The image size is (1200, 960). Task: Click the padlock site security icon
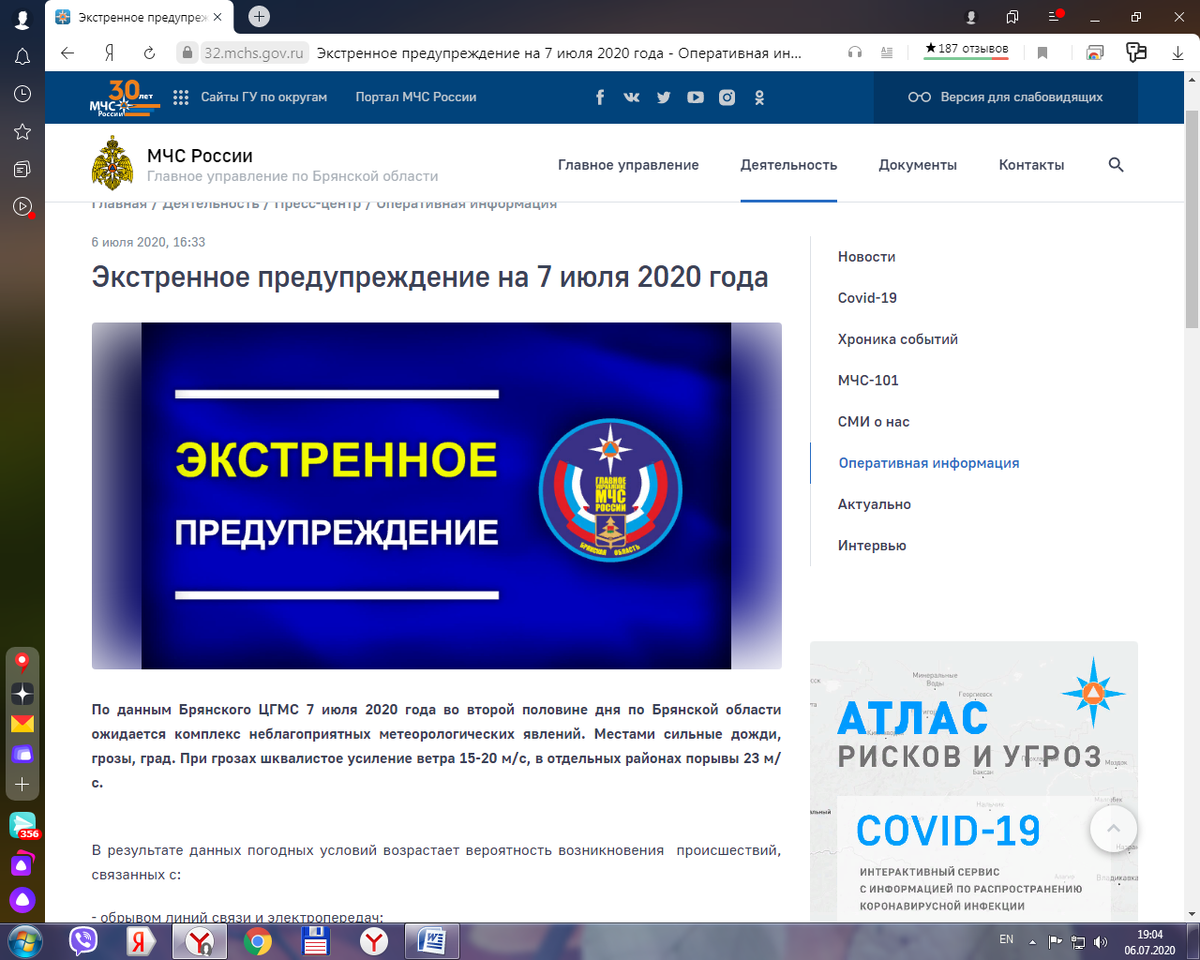[186, 53]
